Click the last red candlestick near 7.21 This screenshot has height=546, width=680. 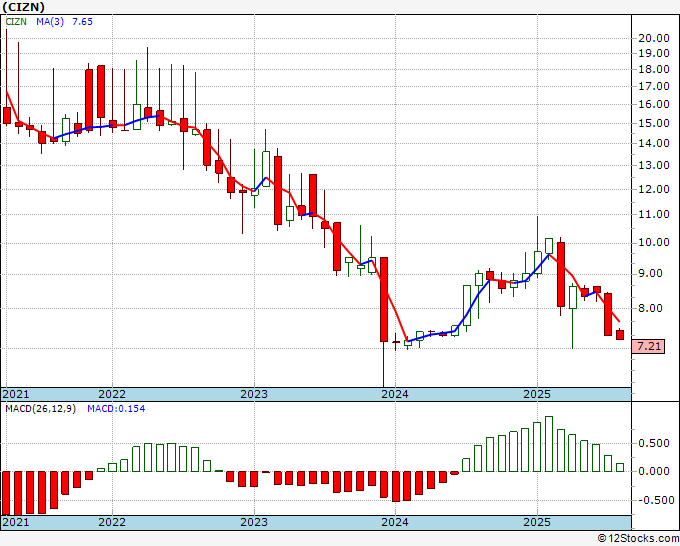(620, 334)
